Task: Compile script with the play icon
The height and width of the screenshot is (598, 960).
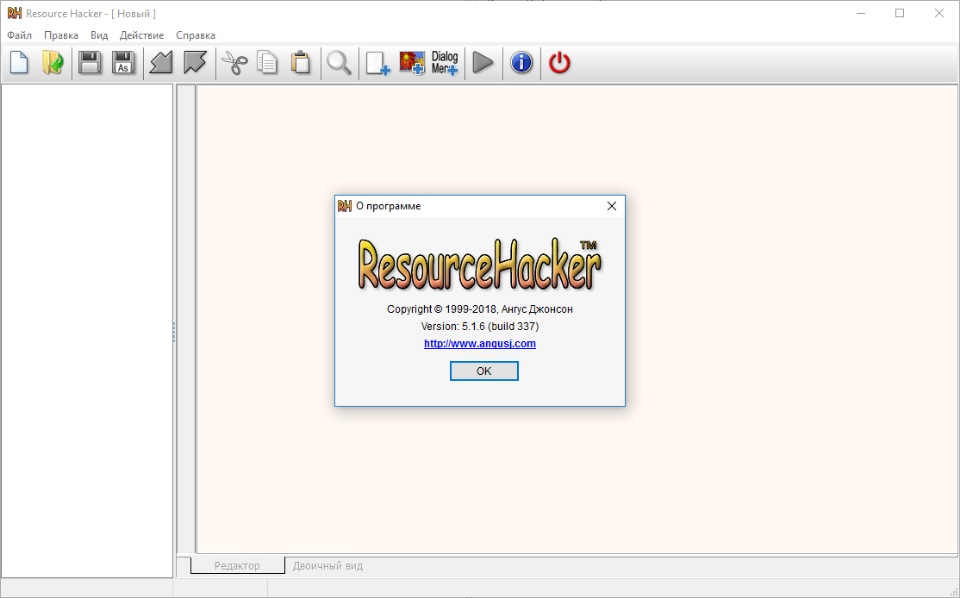Action: pyautogui.click(x=483, y=62)
